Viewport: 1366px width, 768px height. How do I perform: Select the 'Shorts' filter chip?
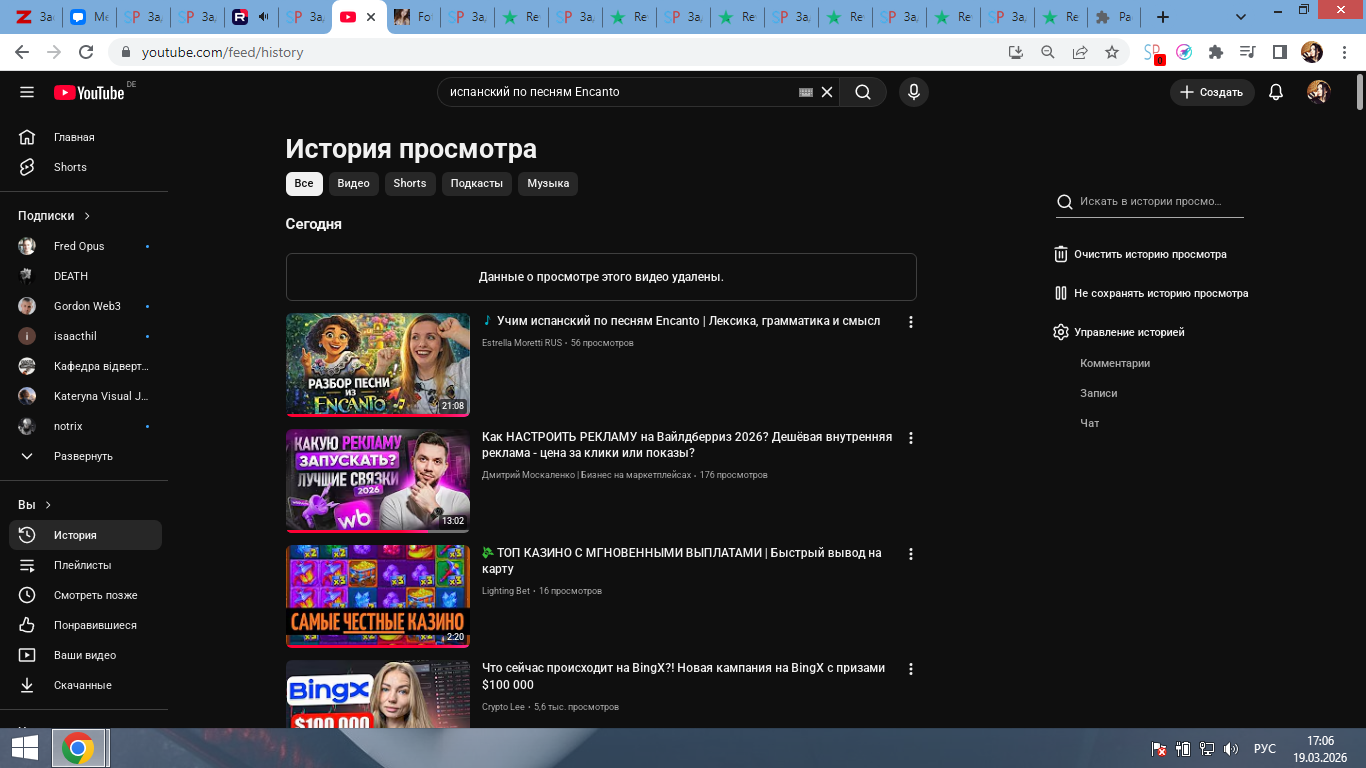coord(410,183)
